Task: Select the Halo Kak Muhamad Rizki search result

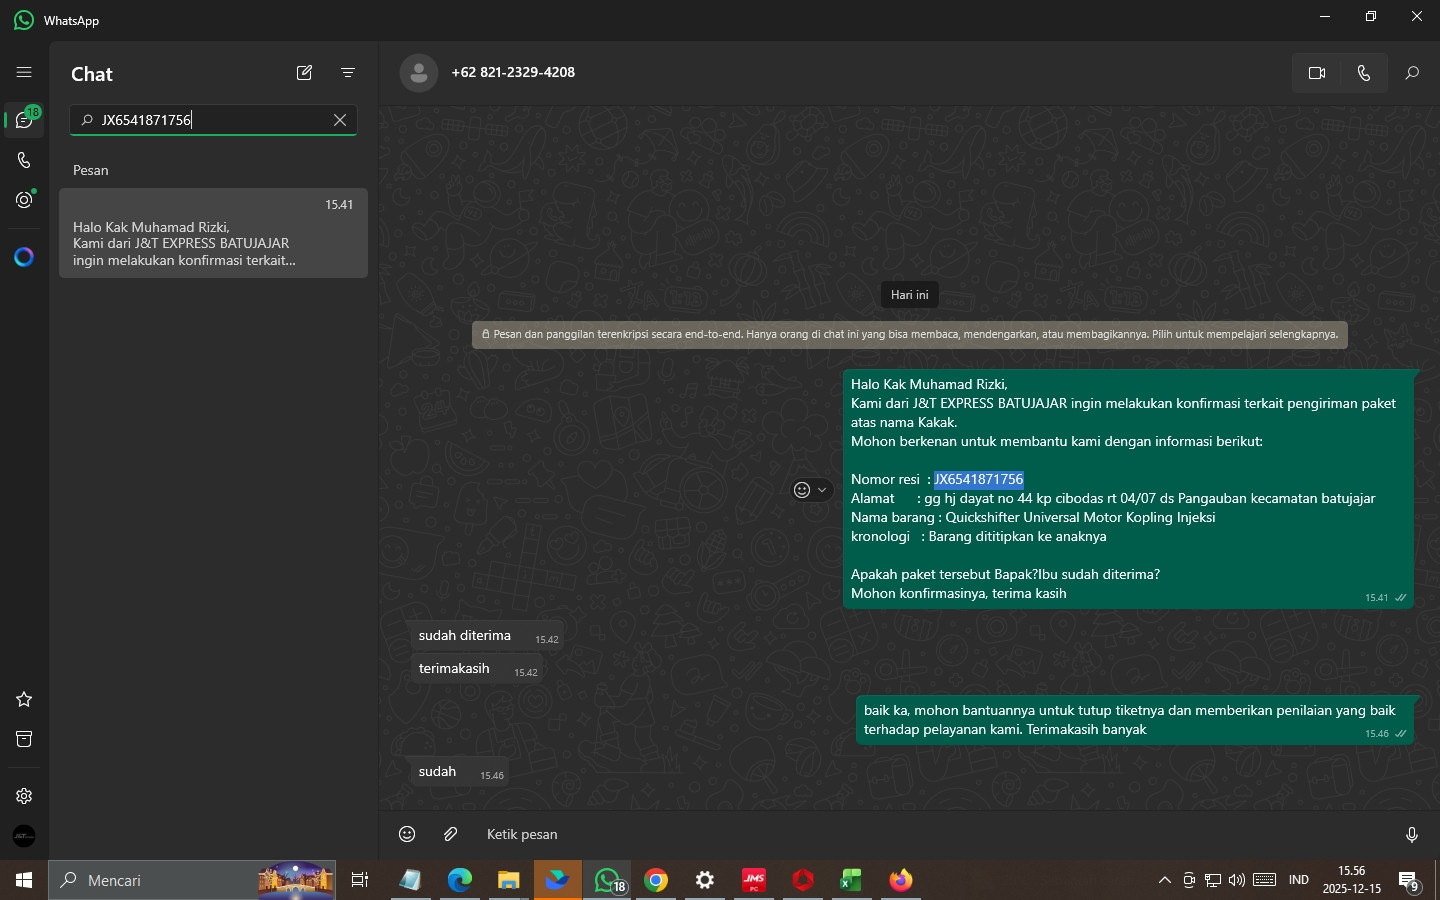Action: coord(213,233)
